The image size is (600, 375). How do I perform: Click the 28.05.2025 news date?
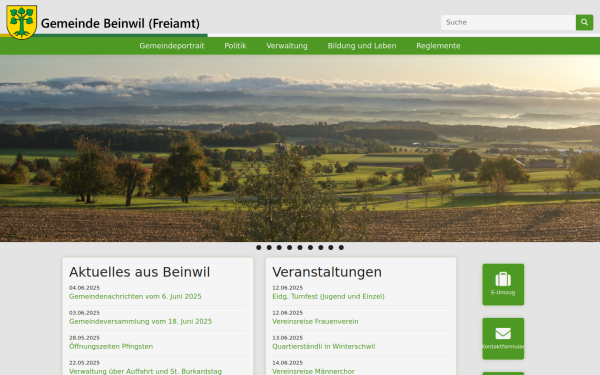(x=84, y=338)
